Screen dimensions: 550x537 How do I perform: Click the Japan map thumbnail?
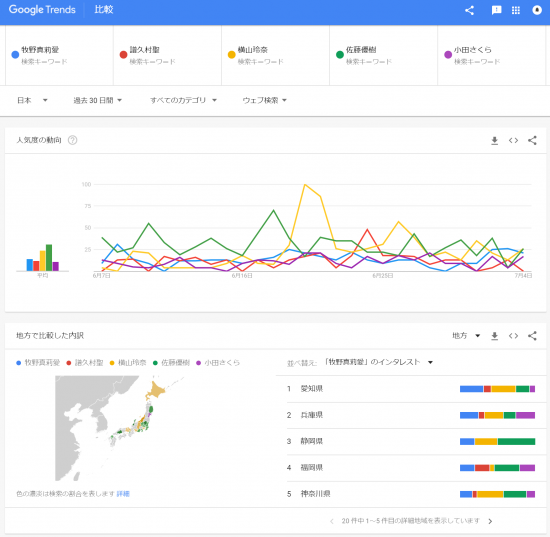(119, 428)
